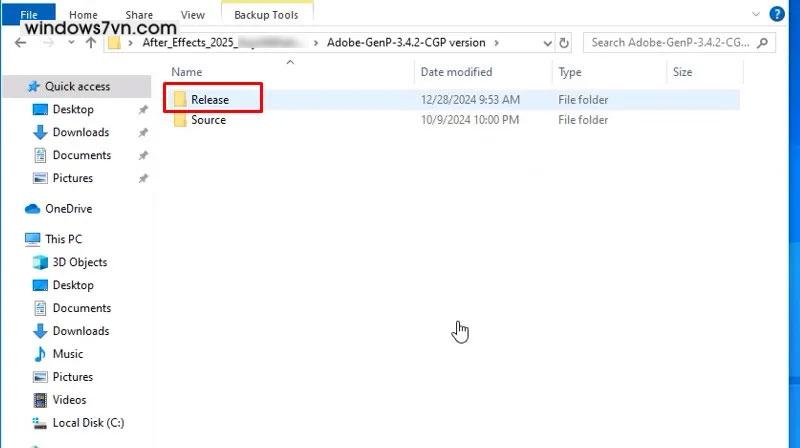Open the Videos folder in the sidebar
Screen dimensions: 800x448
[x=69, y=400]
